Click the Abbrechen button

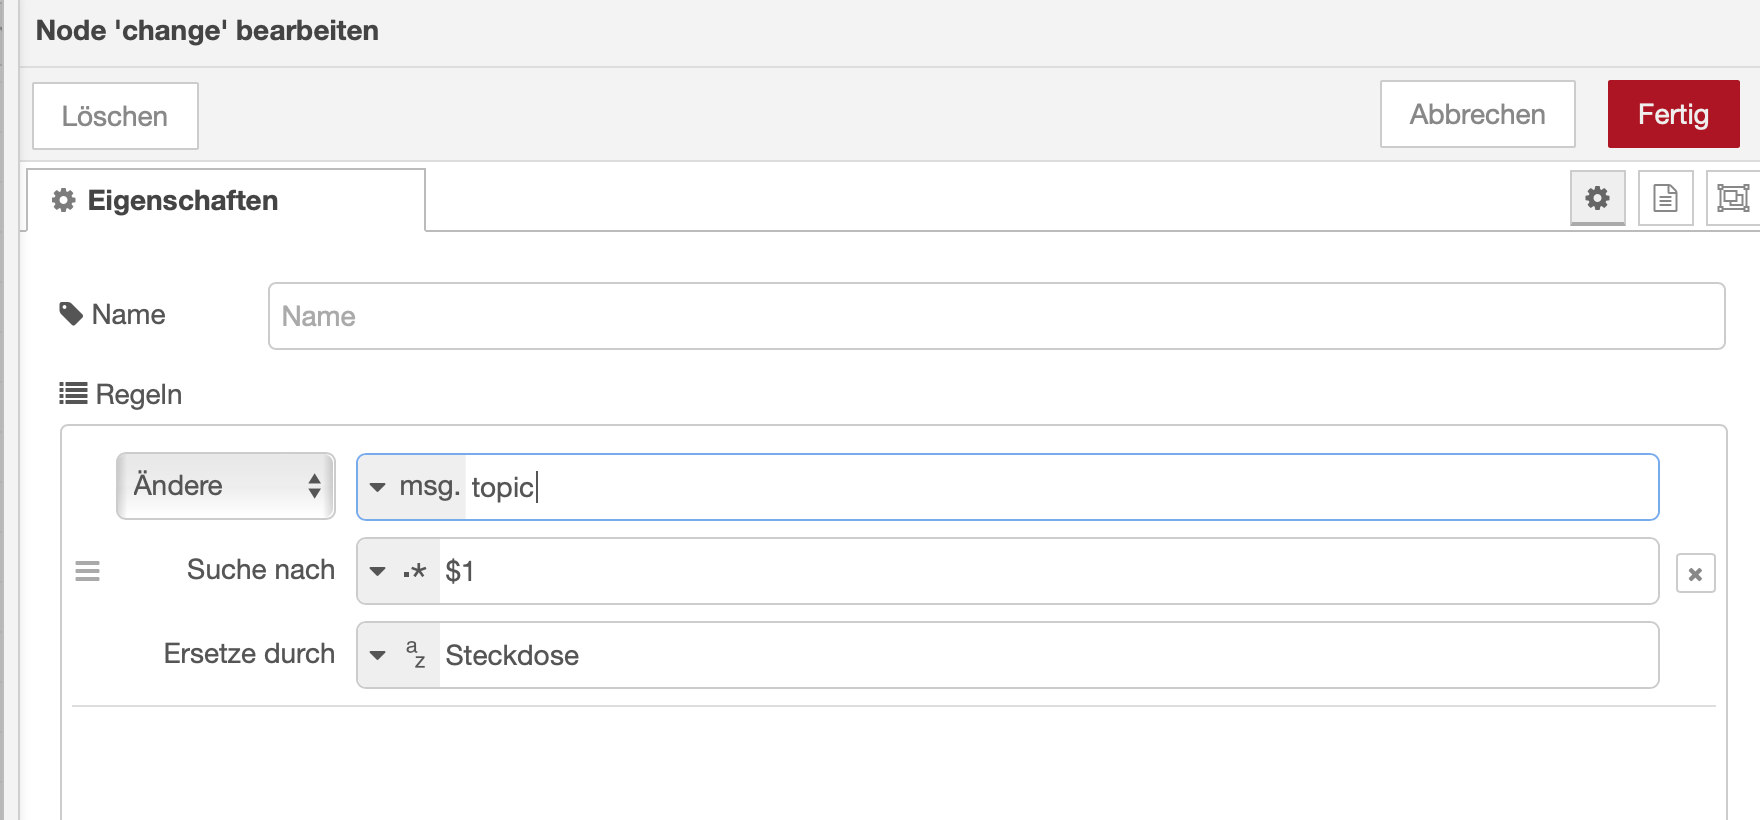pos(1477,114)
